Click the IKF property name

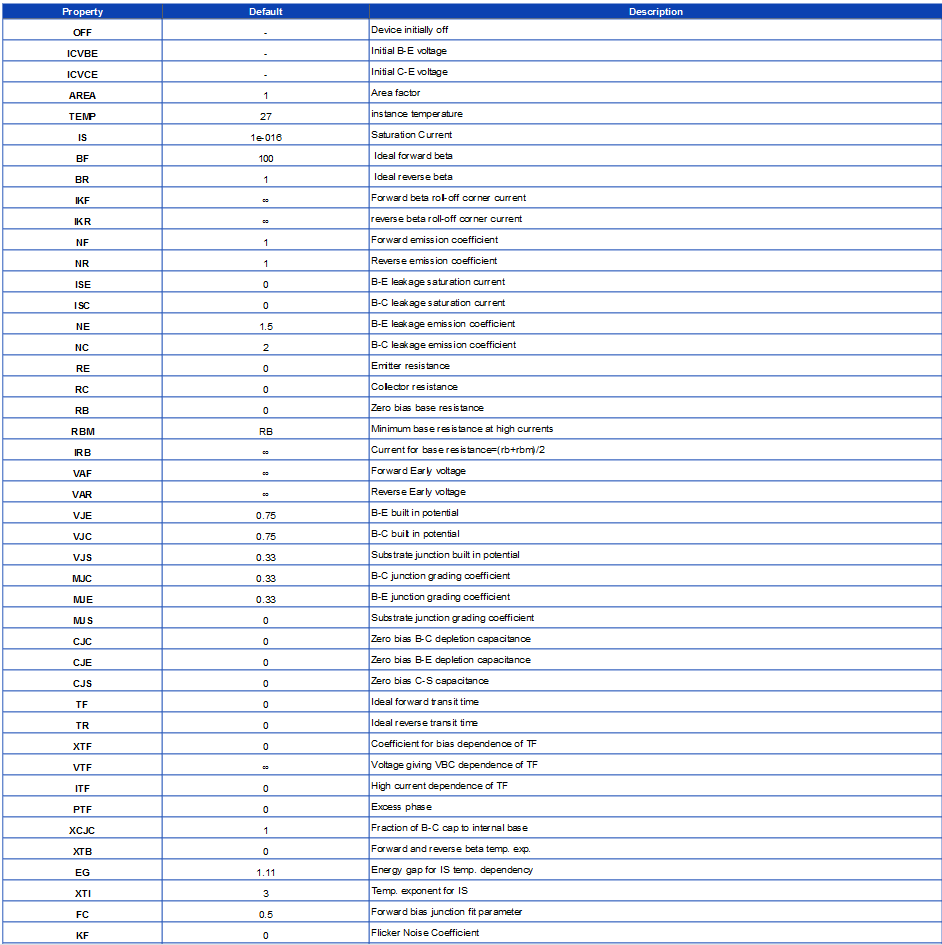(83, 200)
